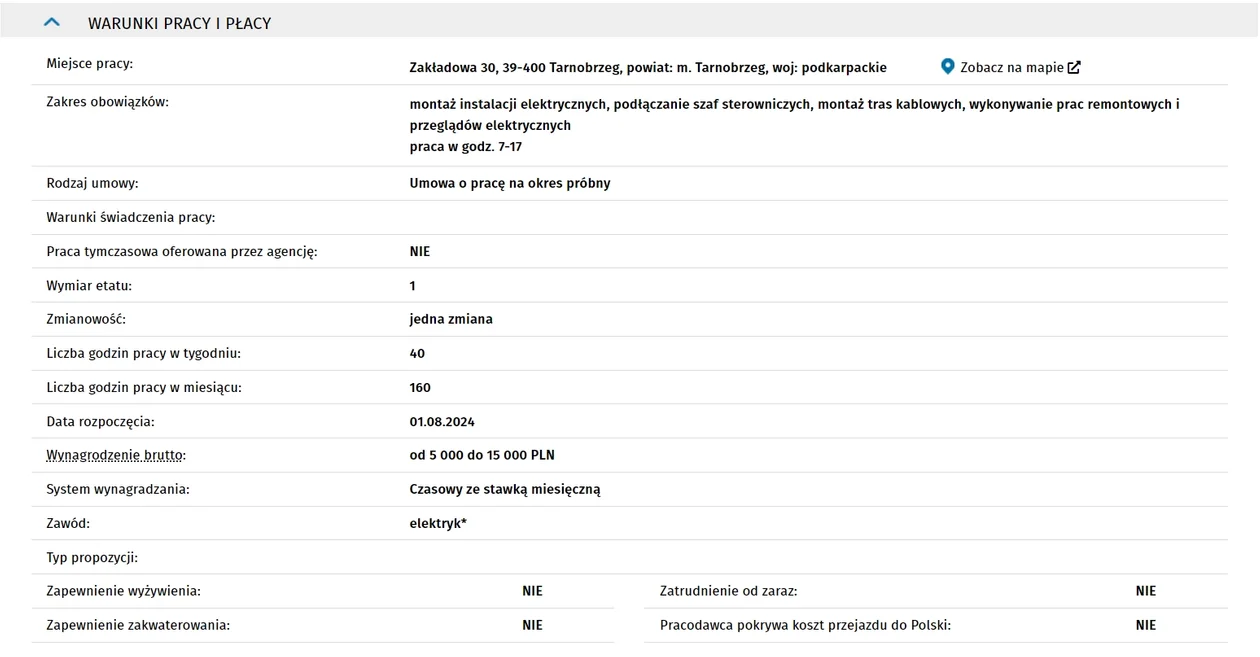This screenshot has height=657, width=1260.
Task: Click the Miejsce pracy label
Action: click(89, 64)
